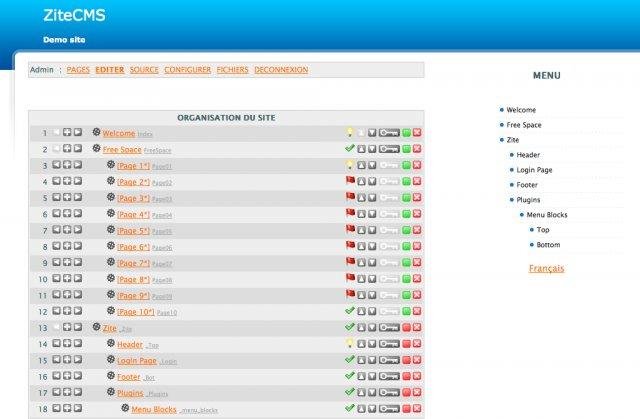Click the red X delete icon for Footer
This screenshot has width=640, height=419.
coord(417,376)
